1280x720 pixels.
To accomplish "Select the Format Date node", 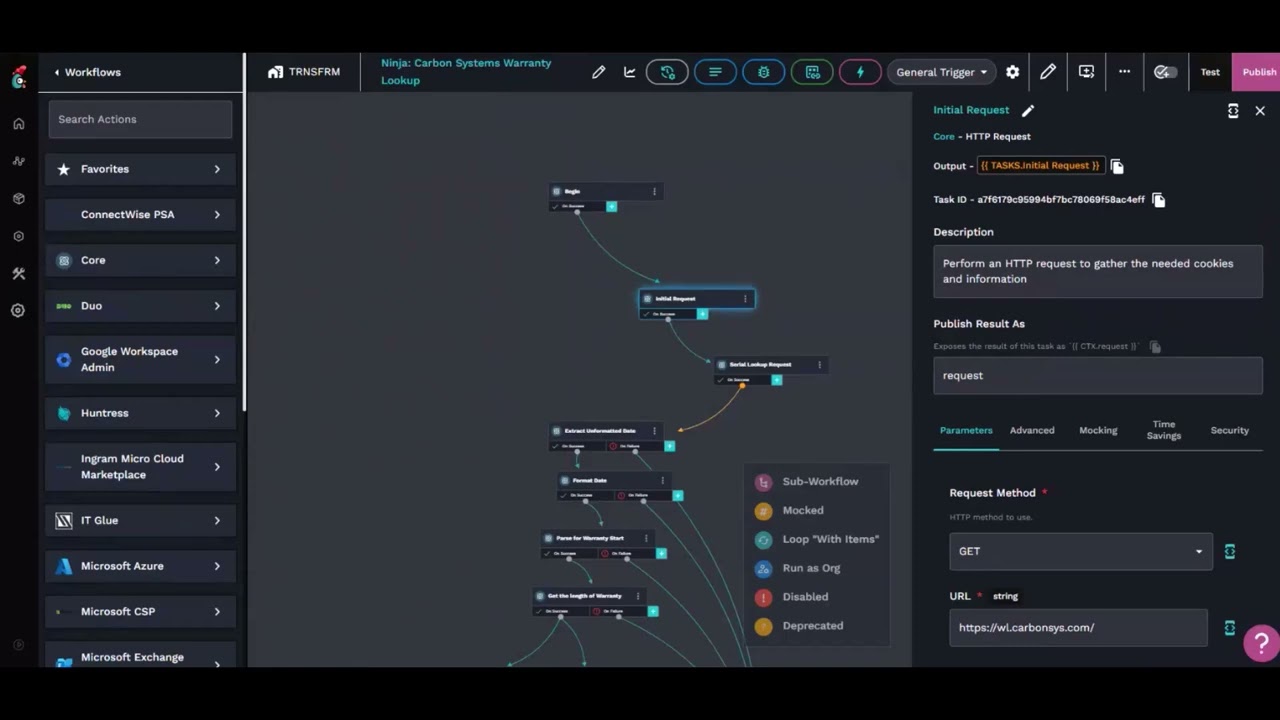I will click(612, 481).
